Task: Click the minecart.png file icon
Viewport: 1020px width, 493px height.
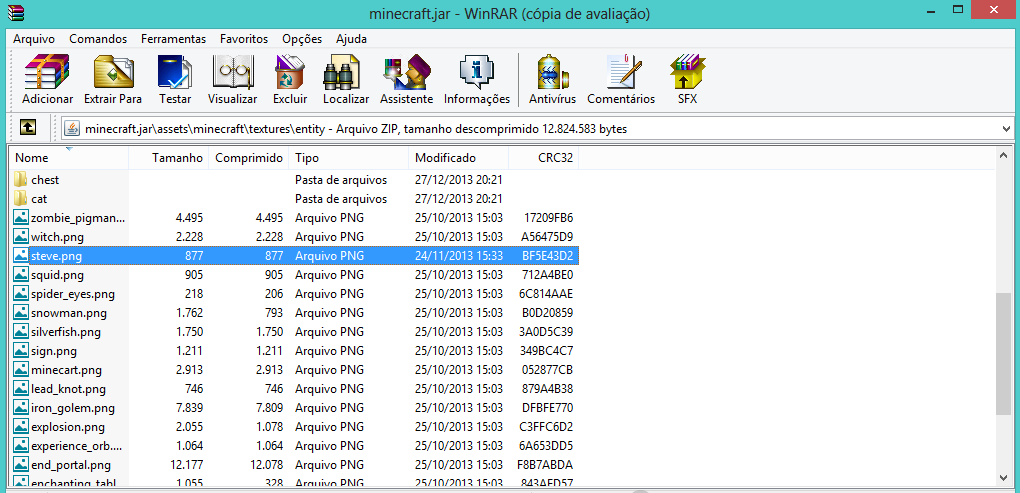Action: tap(21, 370)
